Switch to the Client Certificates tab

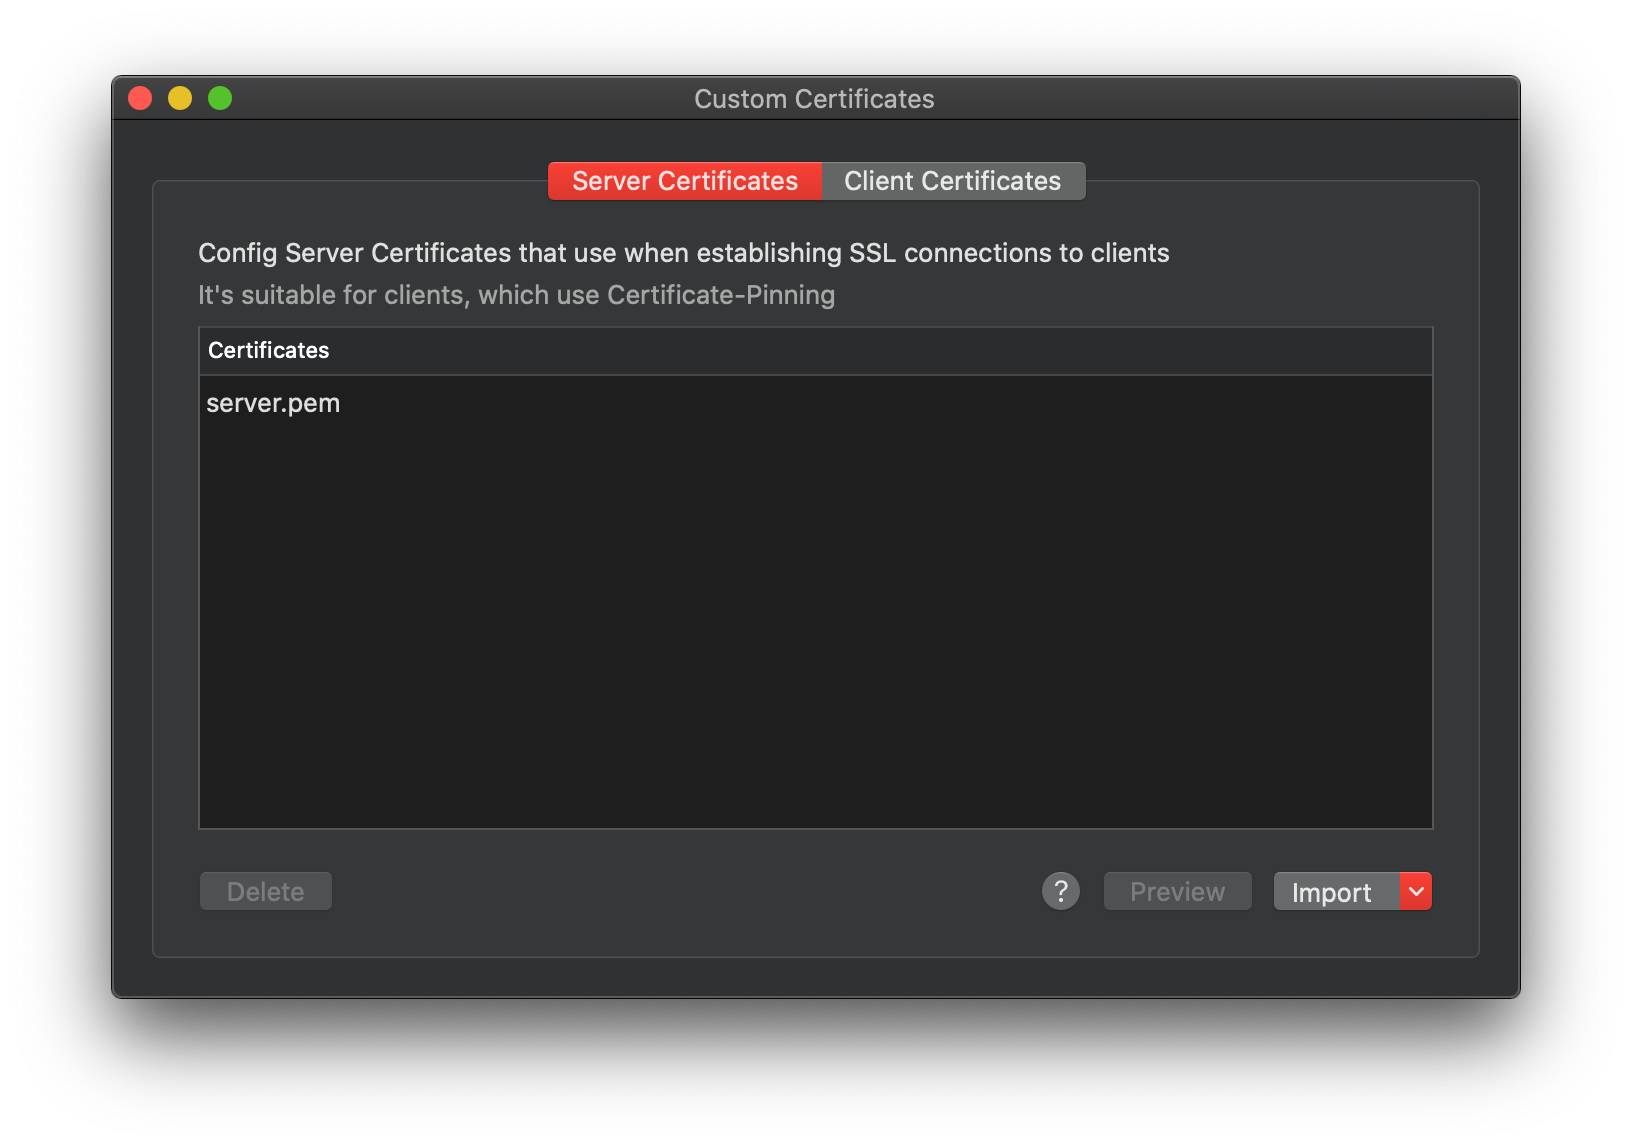click(951, 181)
